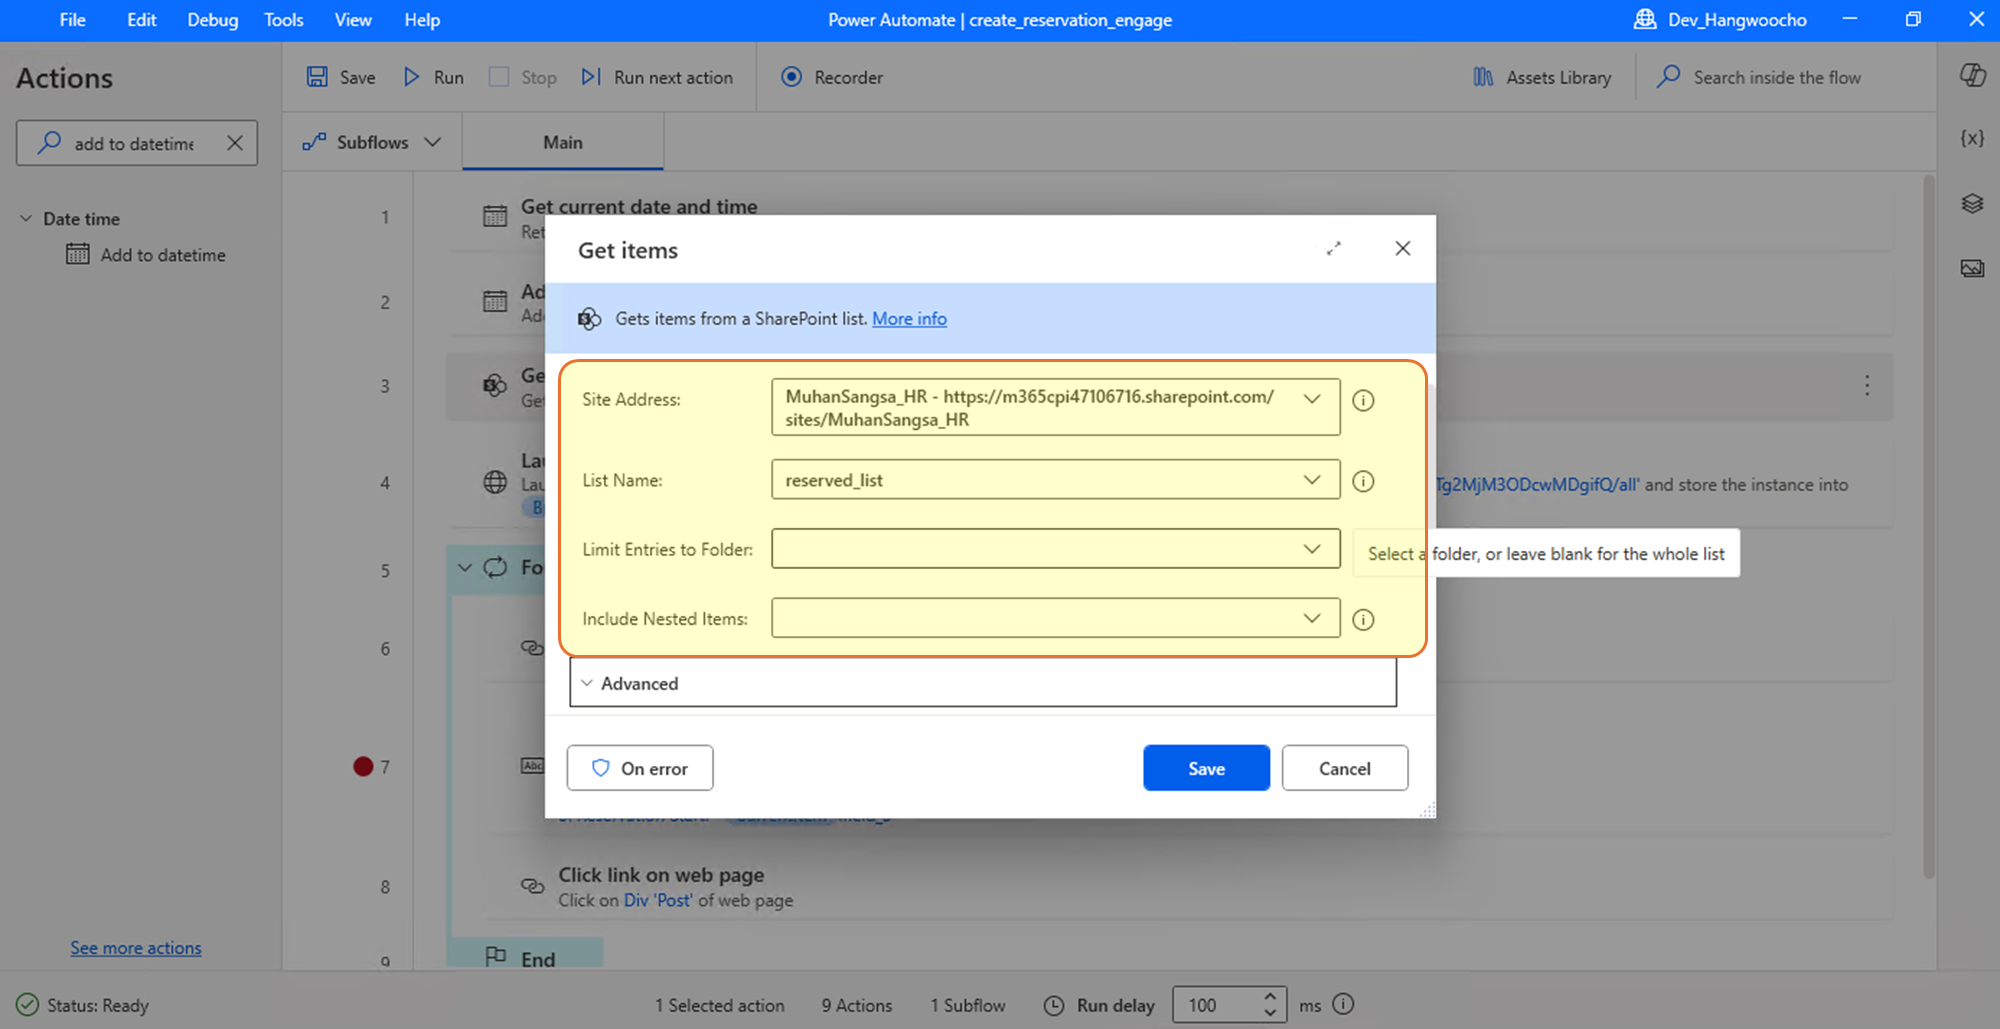This screenshot has width=2000, height=1029.
Task: Click the SharePoint icon of action 3
Action: point(495,385)
